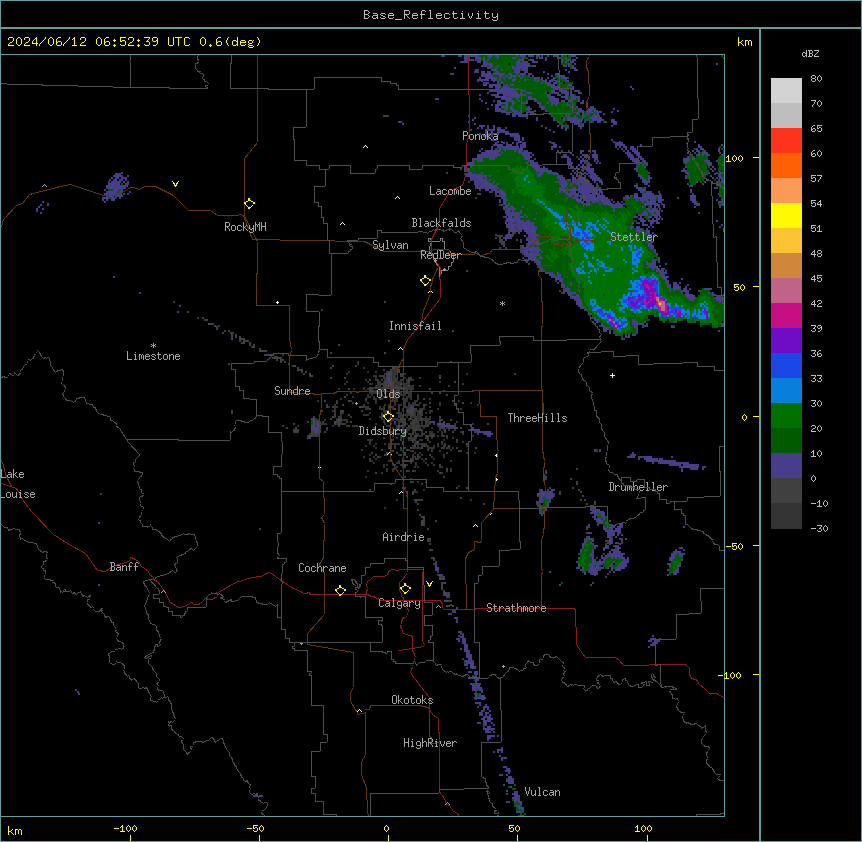Click the yellow diamond marker above Calgary

405,589
